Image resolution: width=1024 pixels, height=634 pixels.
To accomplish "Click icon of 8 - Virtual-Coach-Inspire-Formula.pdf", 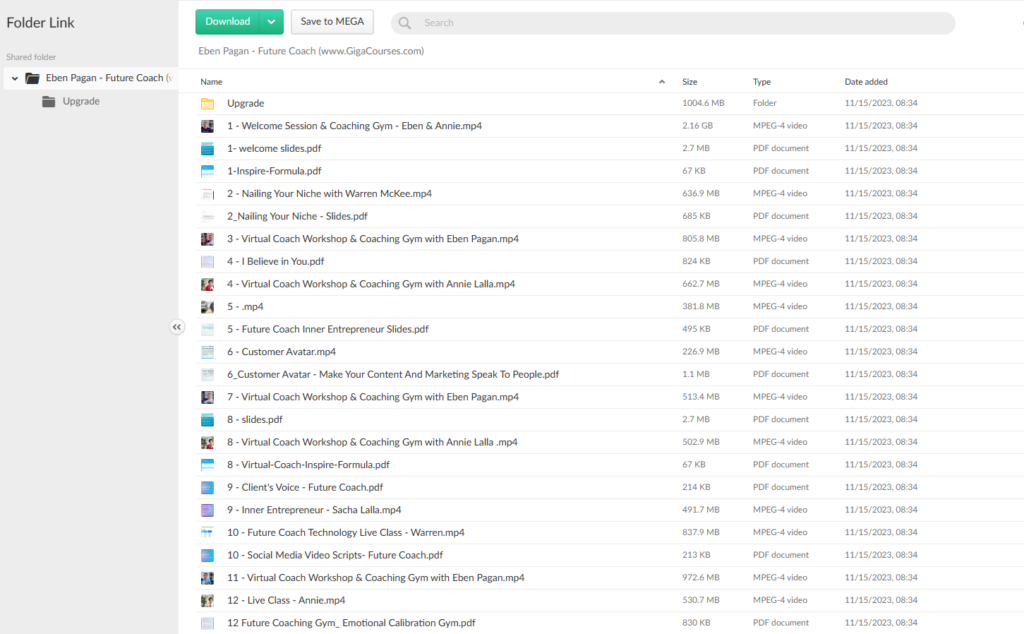I will [x=207, y=465].
